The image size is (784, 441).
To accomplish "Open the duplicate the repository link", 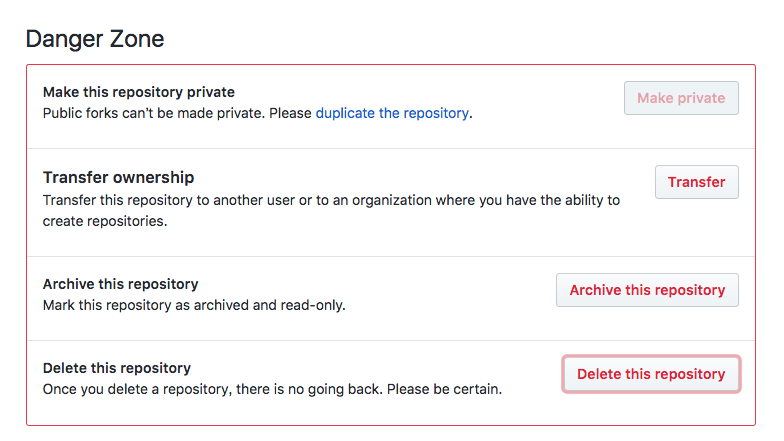I will click(x=392, y=114).
